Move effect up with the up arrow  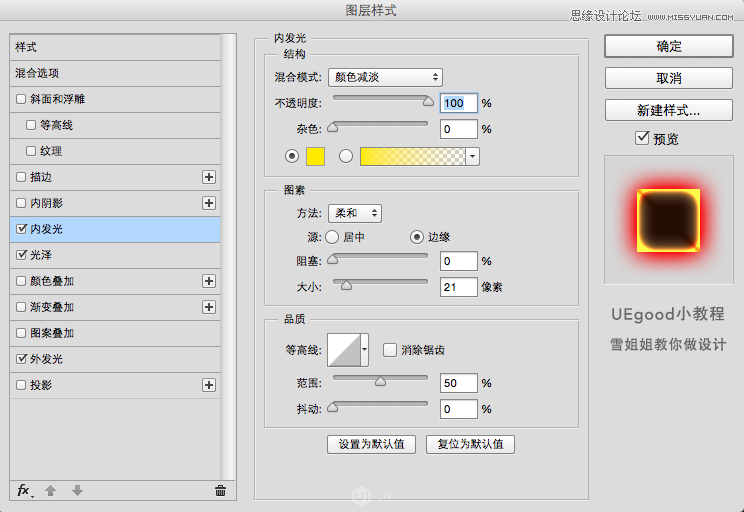(x=50, y=491)
